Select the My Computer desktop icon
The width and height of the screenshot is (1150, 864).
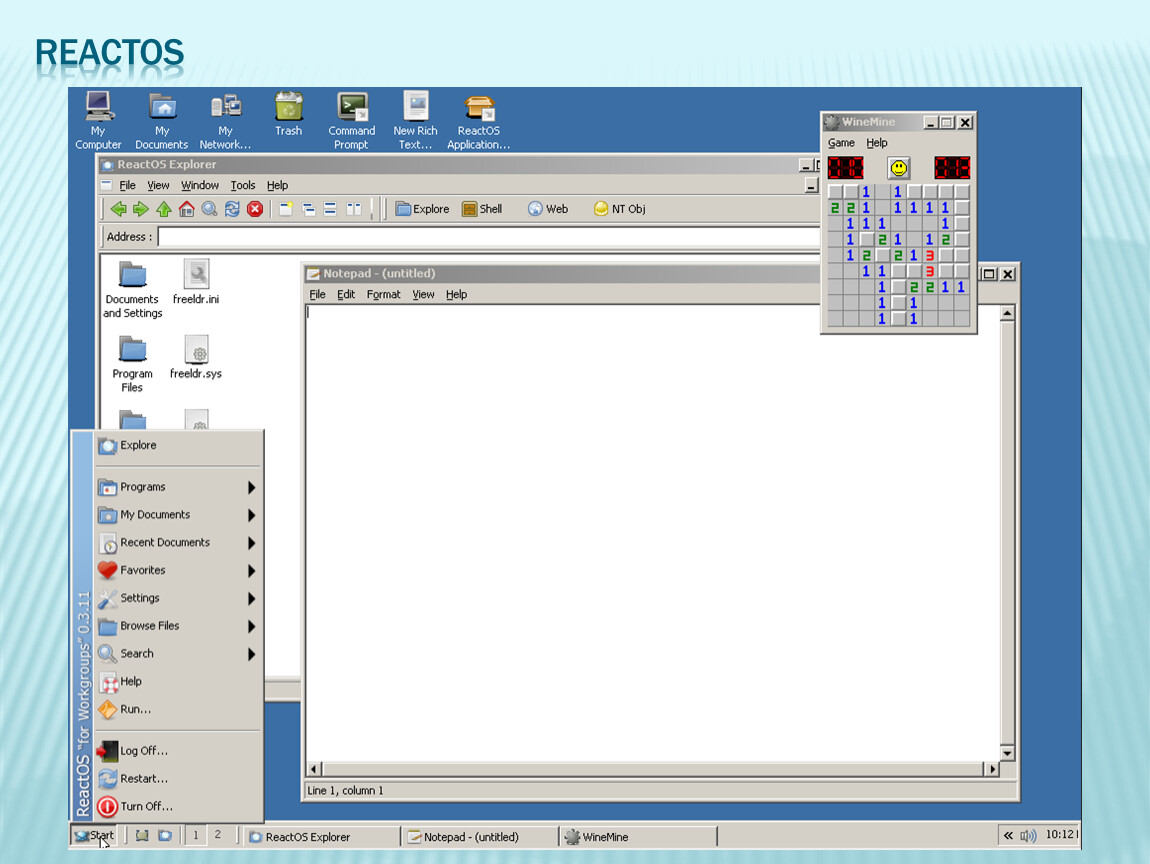pyautogui.click(x=98, y=120)
